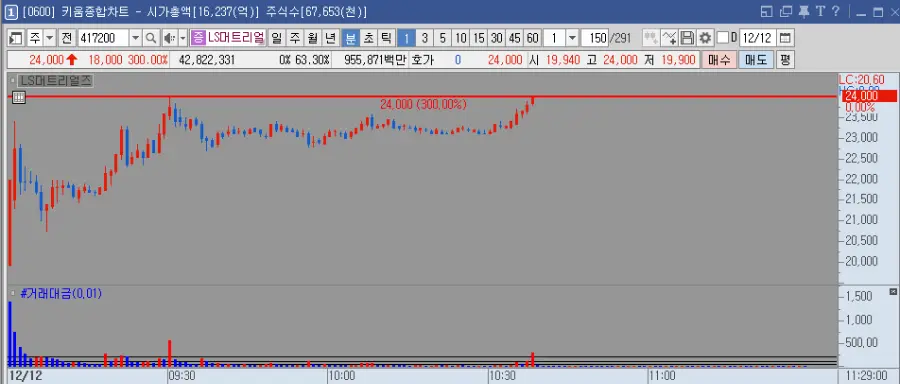Click the 955,871백만 trading value
This screenshot has height=384, width=900.
(375, 60)
